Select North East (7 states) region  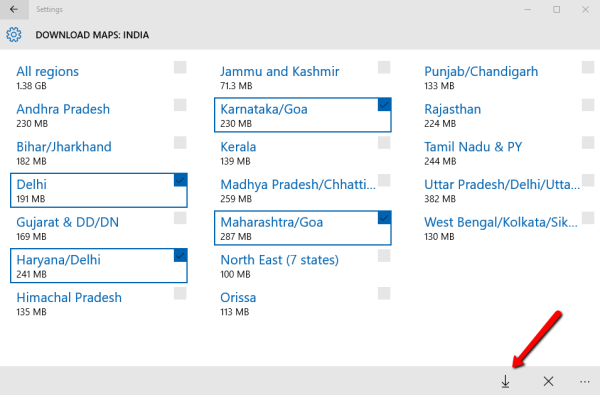303,266
